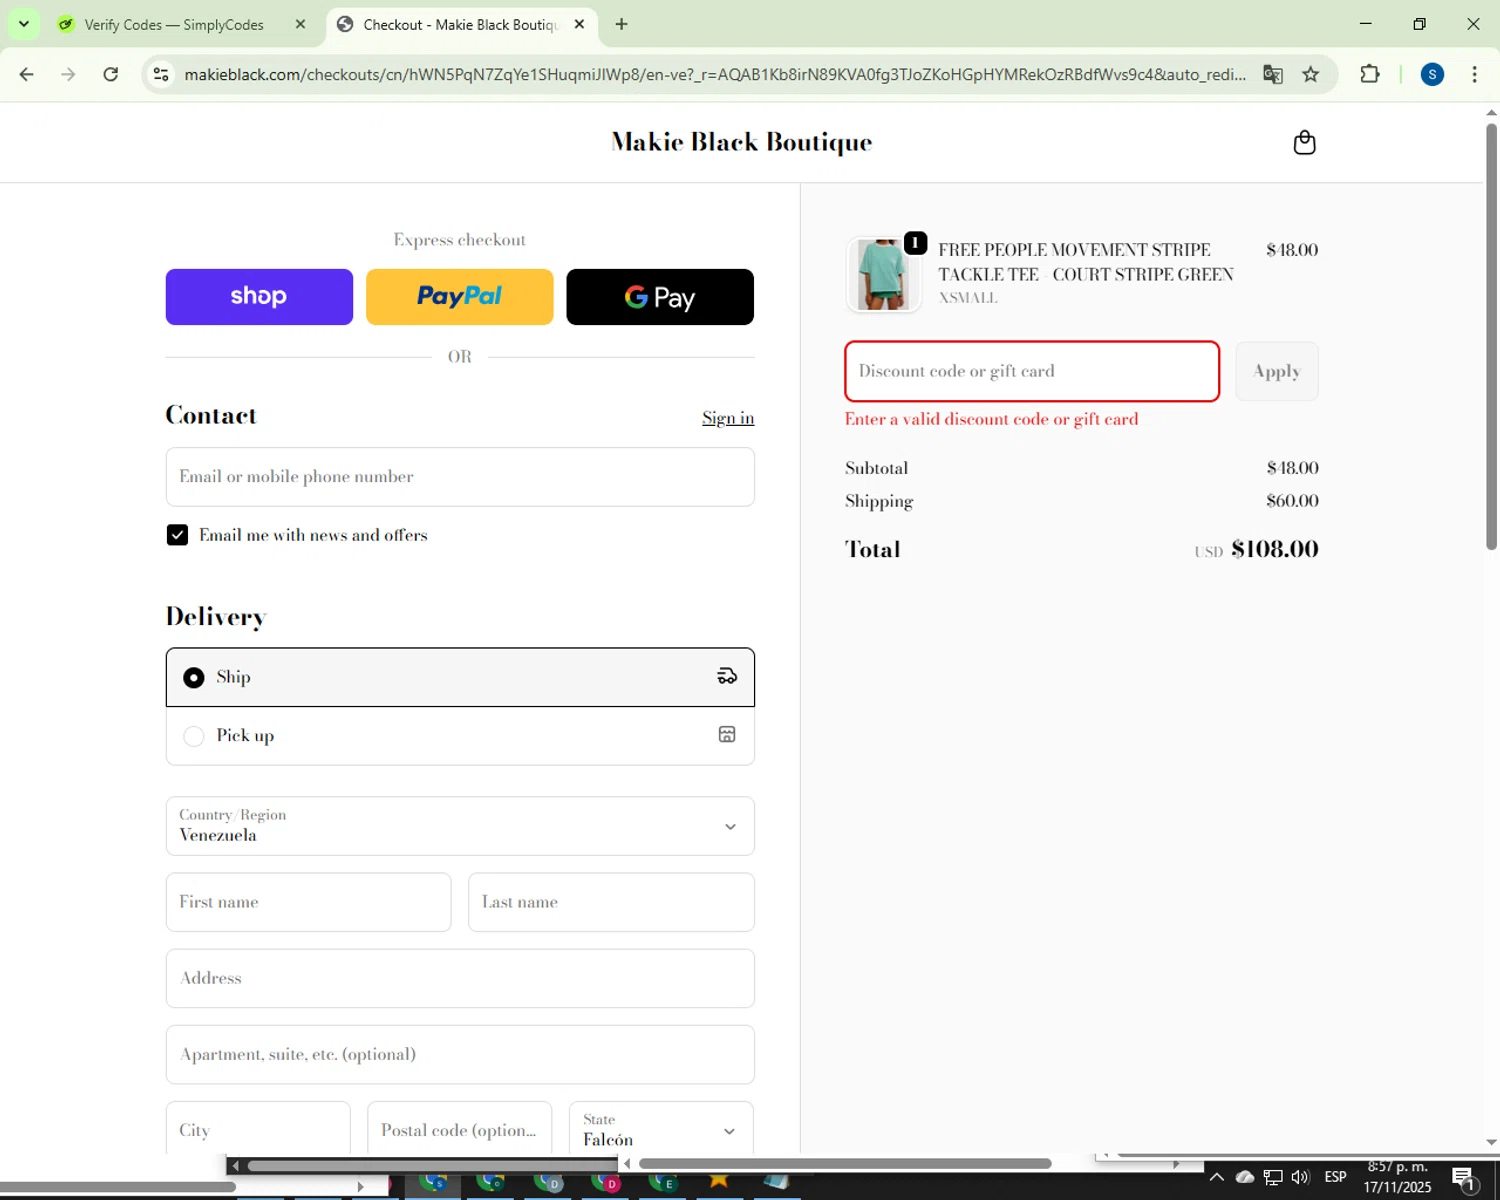The width and height of the screenshot is (1500, 1200).
Task: Select the Pick up delivery option
Action: point(460,736)
